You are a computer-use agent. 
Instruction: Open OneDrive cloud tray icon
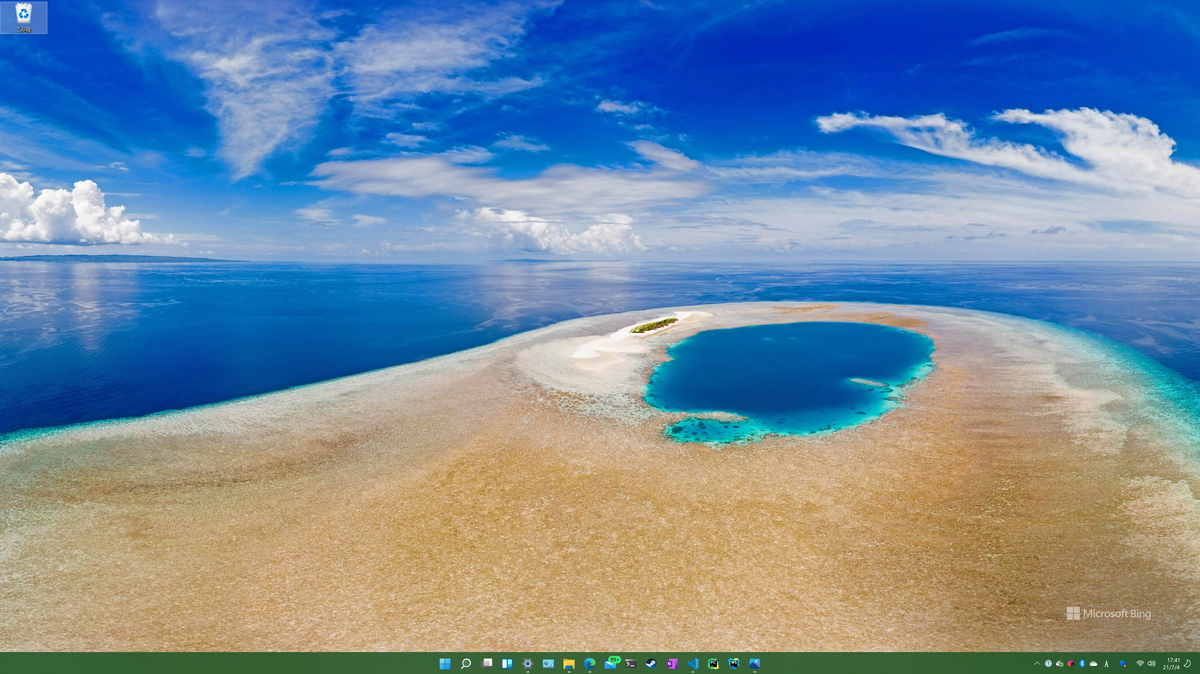pyautogui.click(x=1093, y=663)
